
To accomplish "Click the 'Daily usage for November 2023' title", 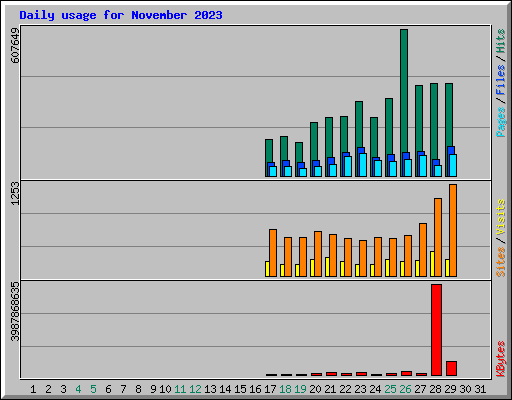I will [121, 15].
